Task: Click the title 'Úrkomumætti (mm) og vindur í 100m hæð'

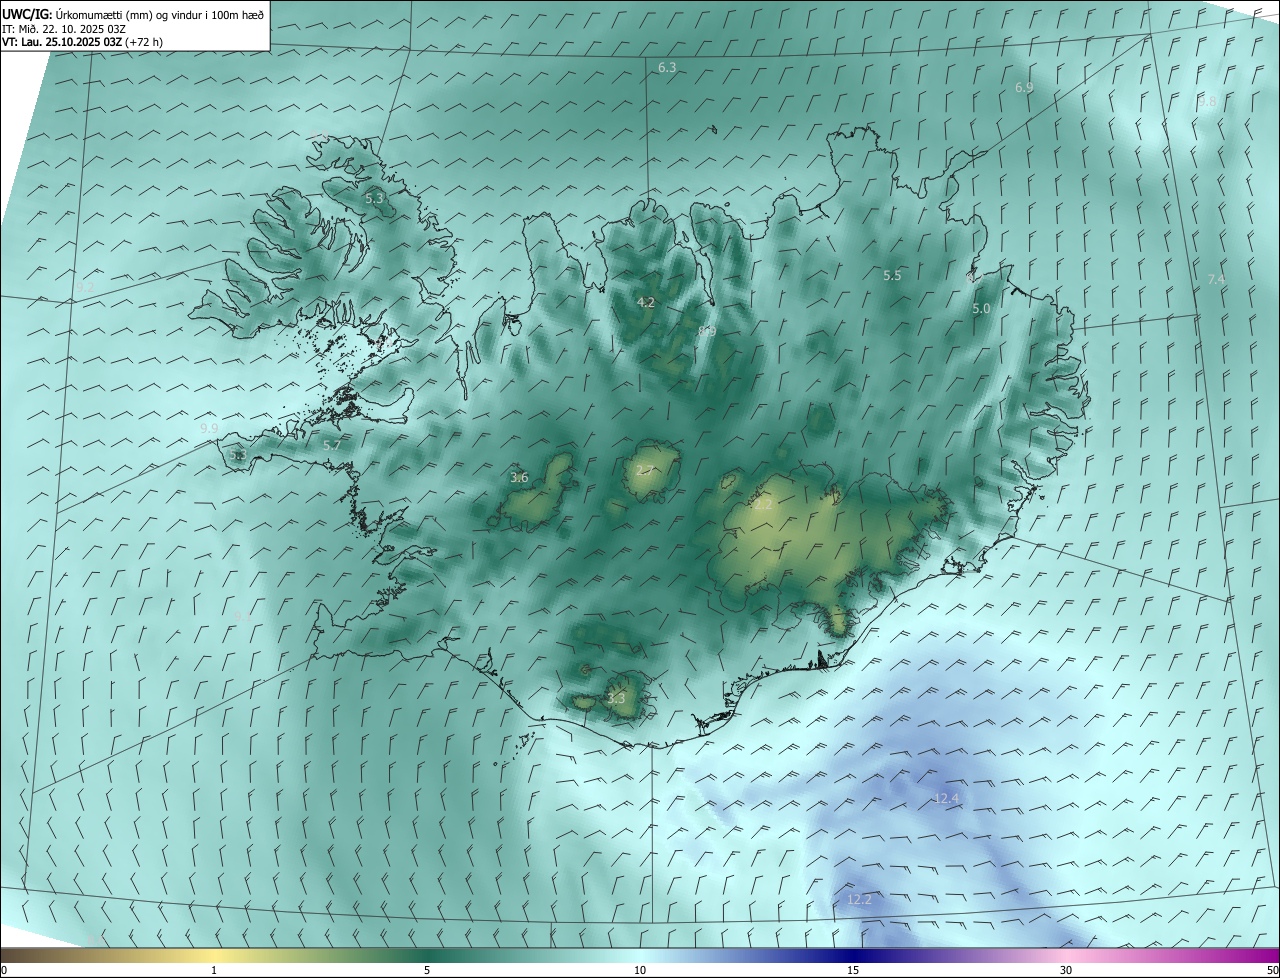Action: (159, 14)
